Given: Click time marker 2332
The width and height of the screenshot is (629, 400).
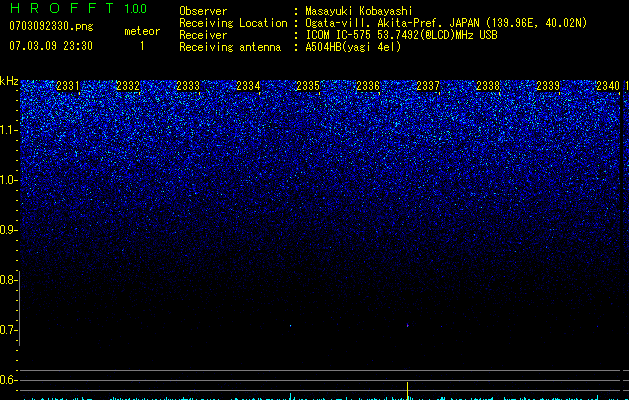Looking at the screenshot, I should pyautogui.click(x=128, y=86).
